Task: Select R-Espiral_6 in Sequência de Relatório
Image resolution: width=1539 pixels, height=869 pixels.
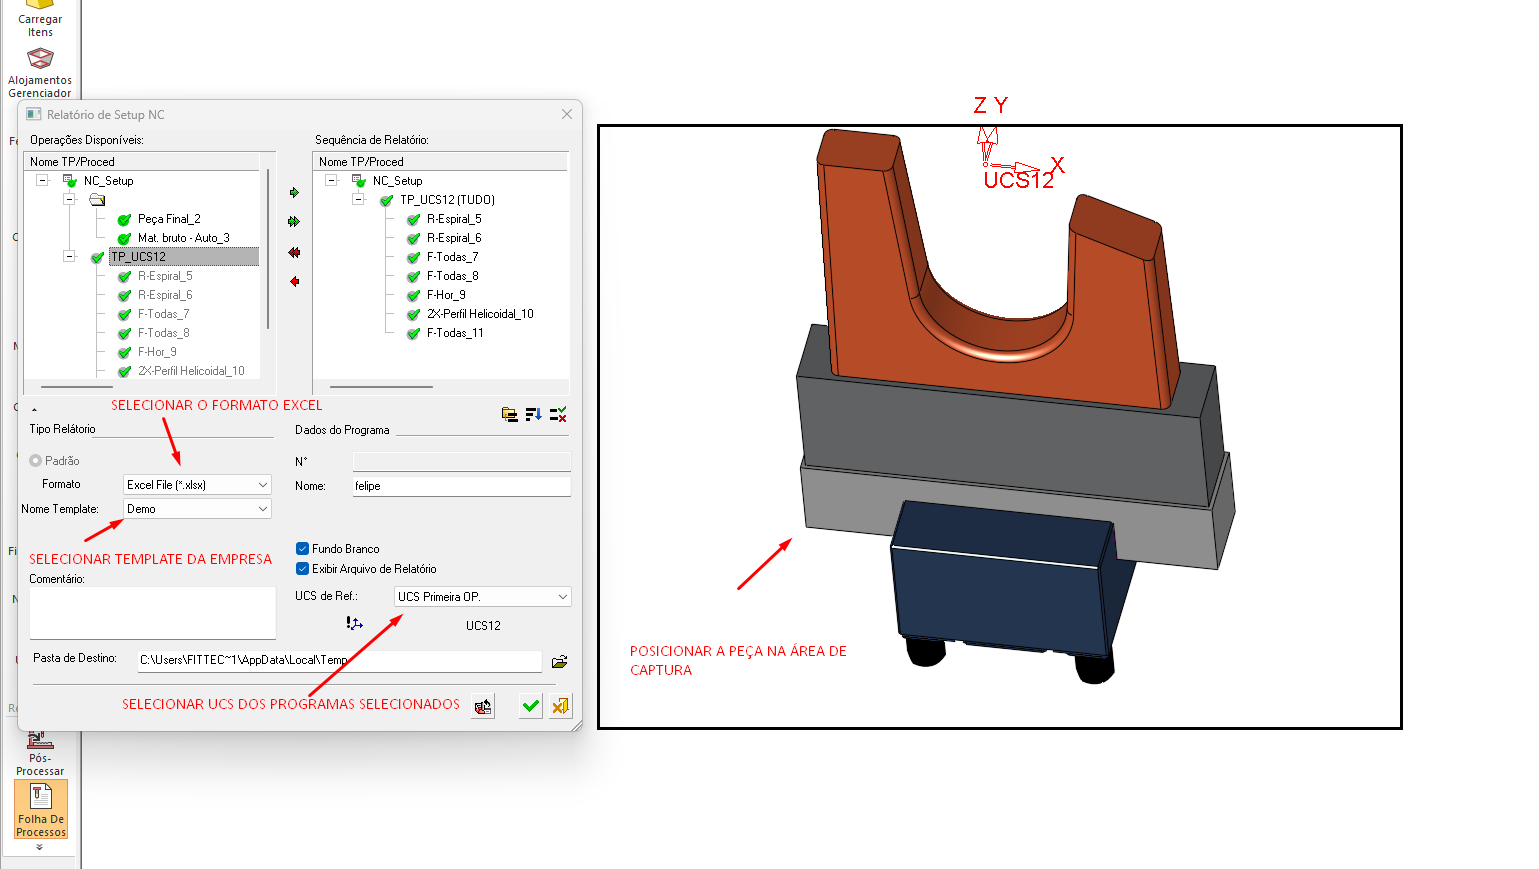Action: [x=454, y=238]
